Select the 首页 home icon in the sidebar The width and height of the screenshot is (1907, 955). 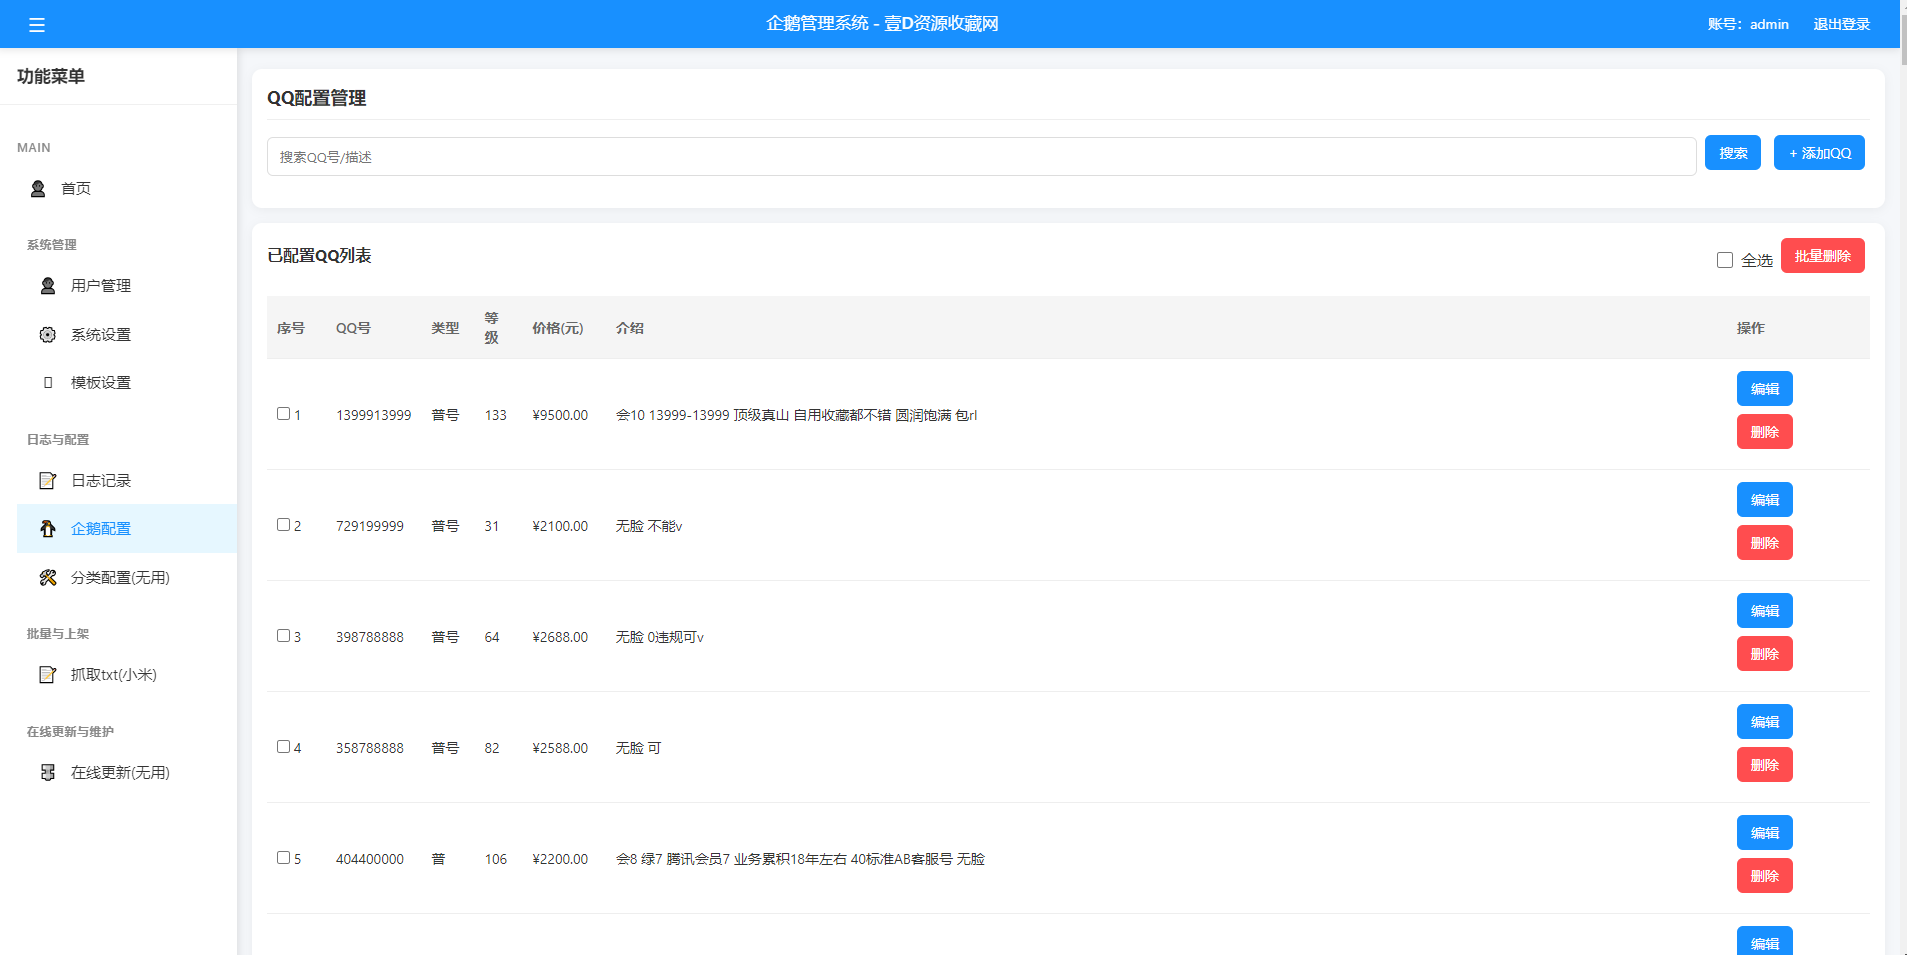point(38,188)
